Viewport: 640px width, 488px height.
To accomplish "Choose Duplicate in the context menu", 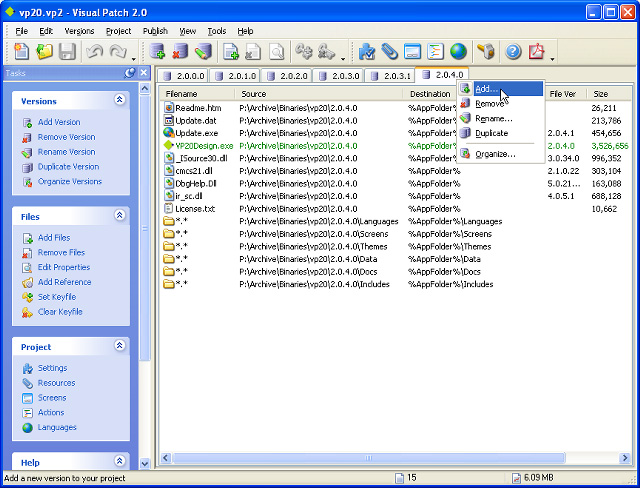I will 501,133.
